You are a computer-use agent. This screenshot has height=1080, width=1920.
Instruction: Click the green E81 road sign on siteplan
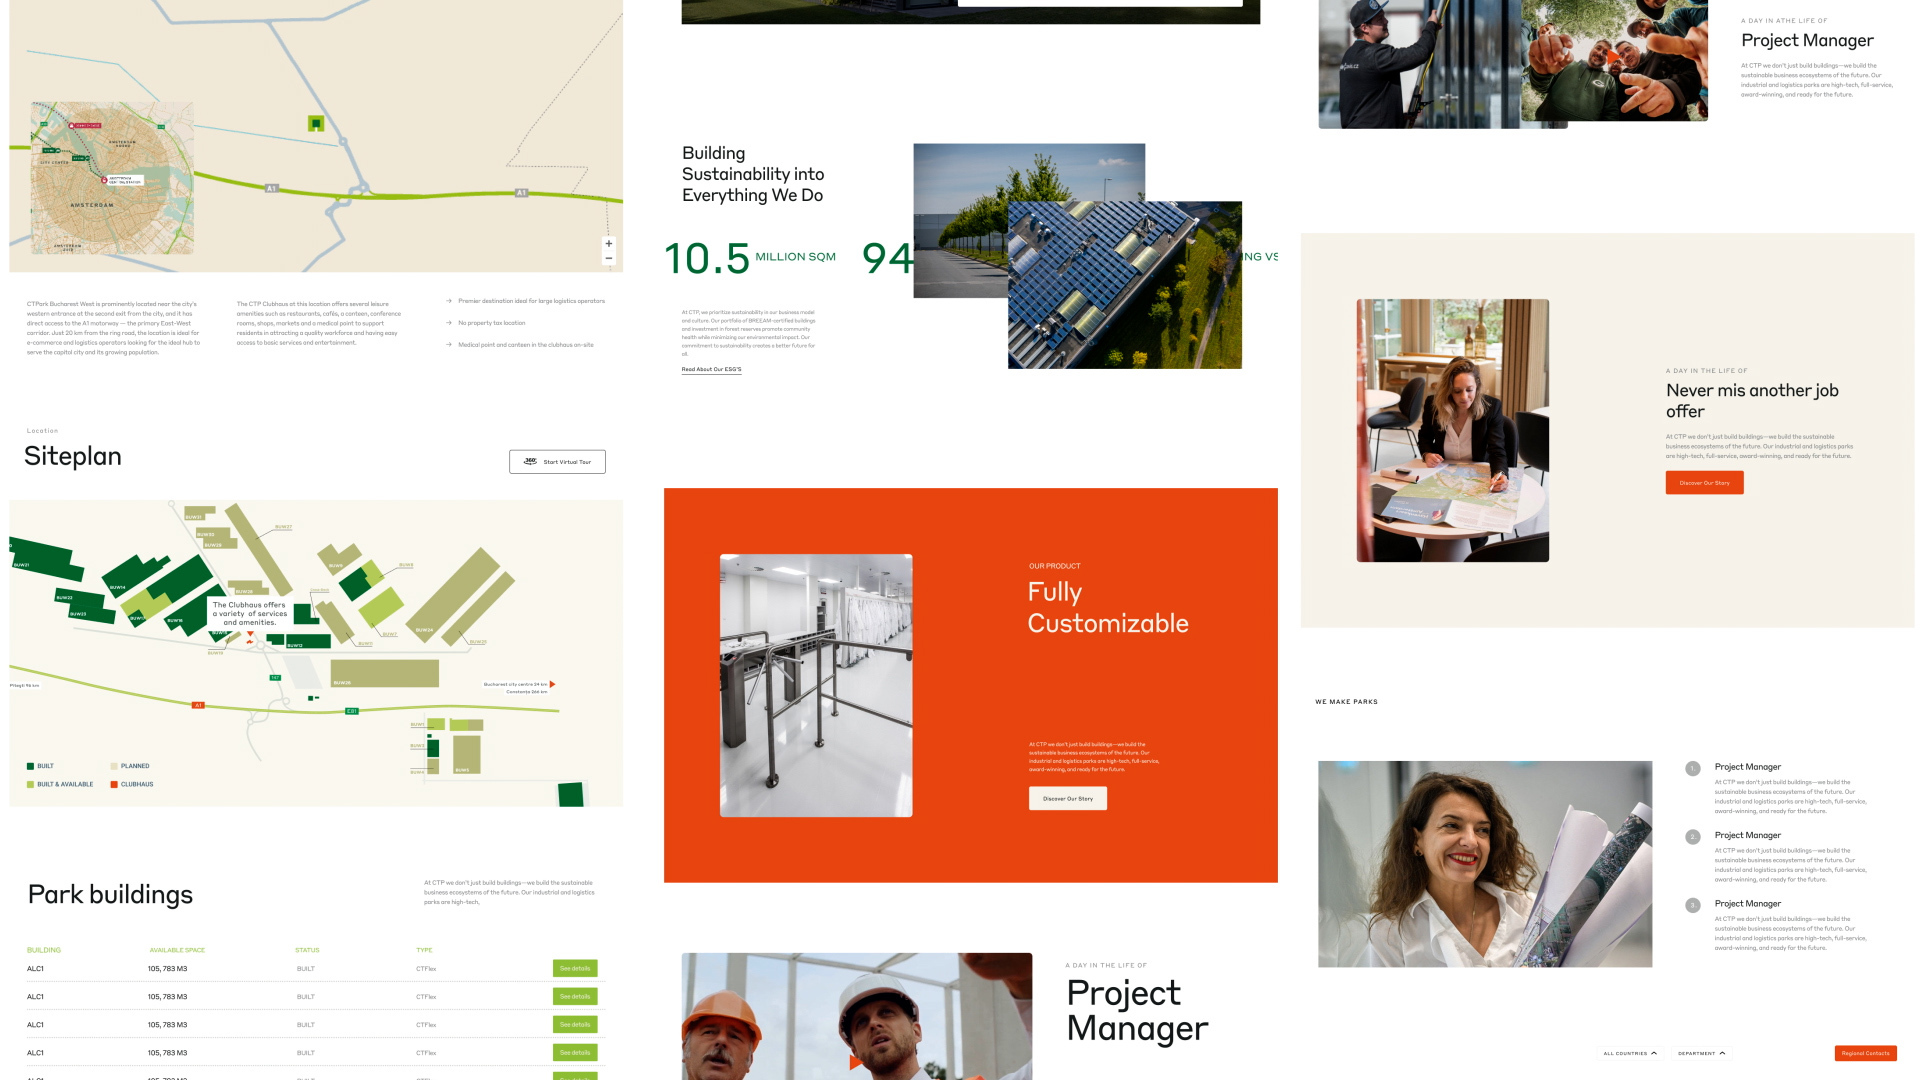pyautogui.click(x=352, y=711)
